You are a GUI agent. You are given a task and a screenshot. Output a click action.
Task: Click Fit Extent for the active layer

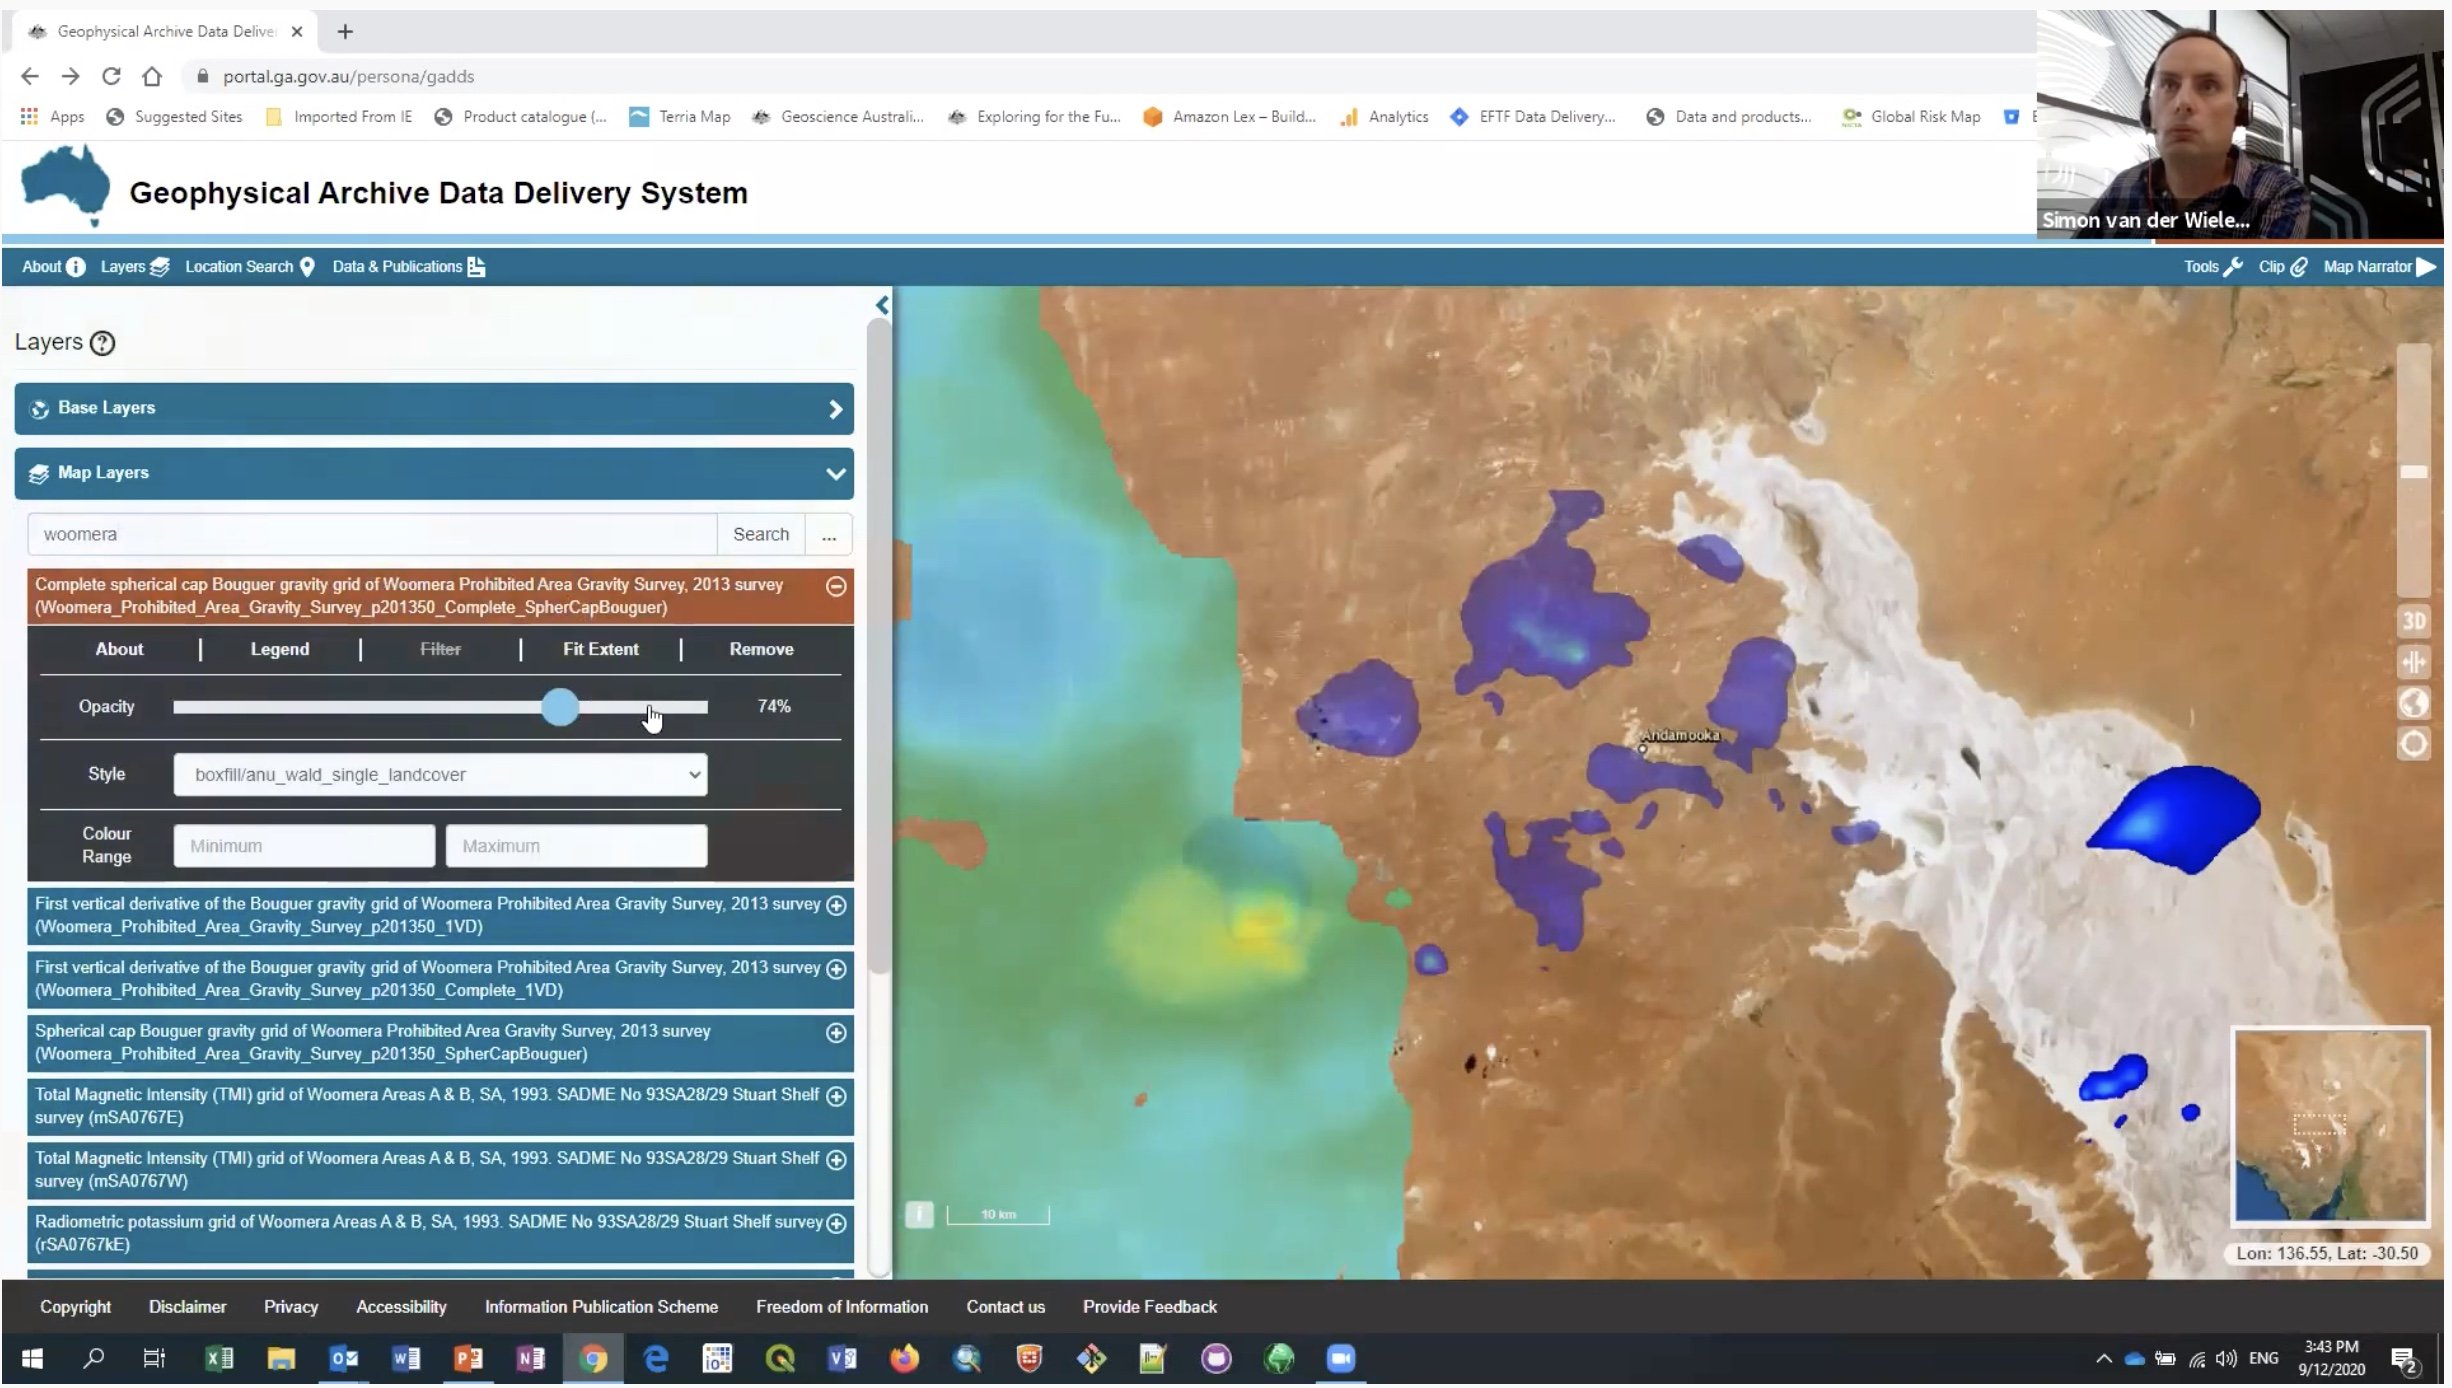pyautogui.click(x=600, y=649)
